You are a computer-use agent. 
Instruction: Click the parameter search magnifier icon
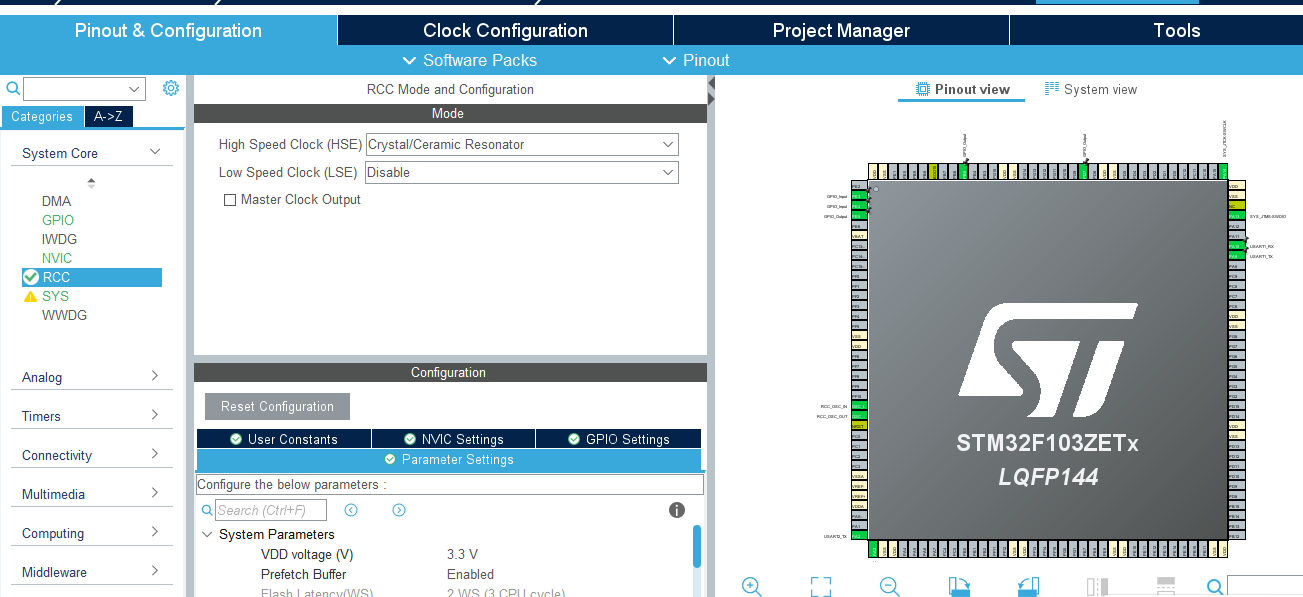click(x=207, y=510)
